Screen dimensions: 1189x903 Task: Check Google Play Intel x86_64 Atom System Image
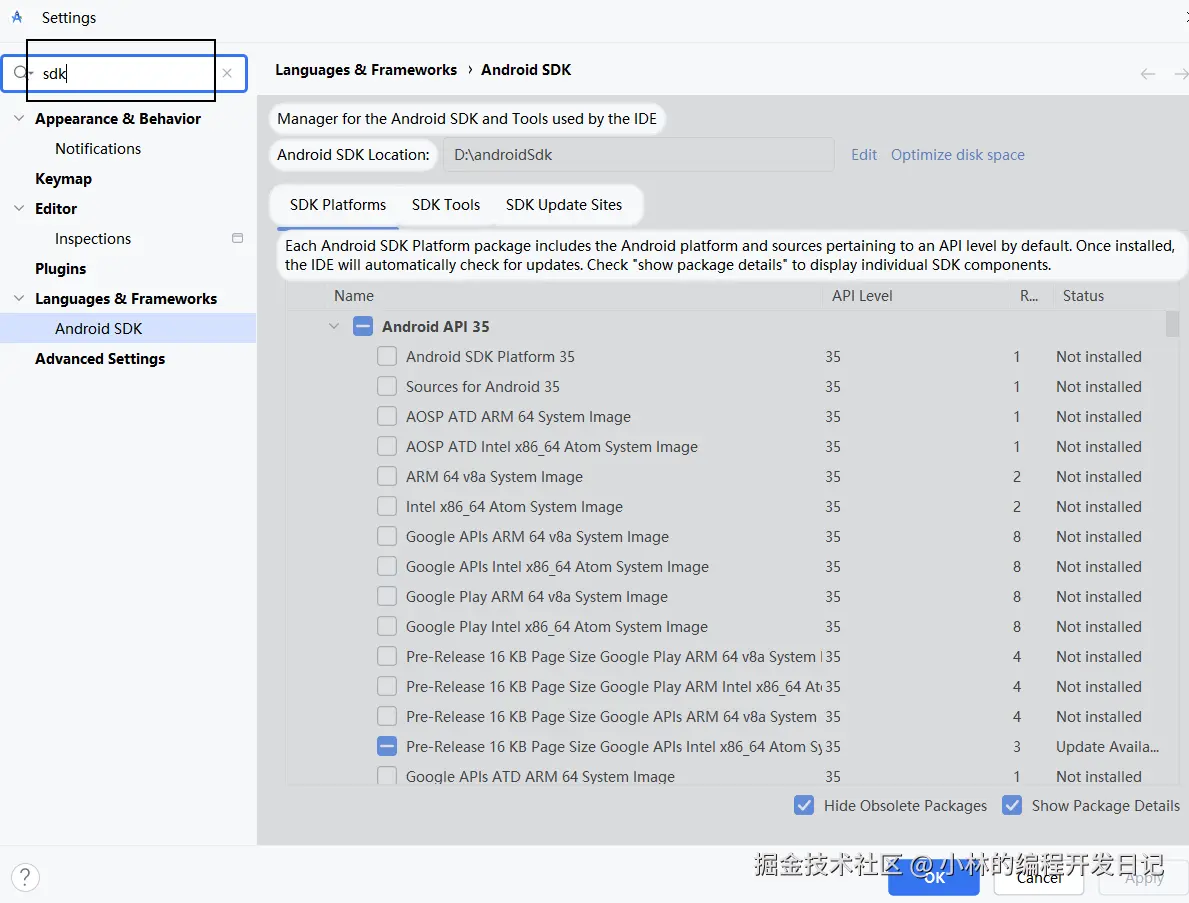pos(387,626)
